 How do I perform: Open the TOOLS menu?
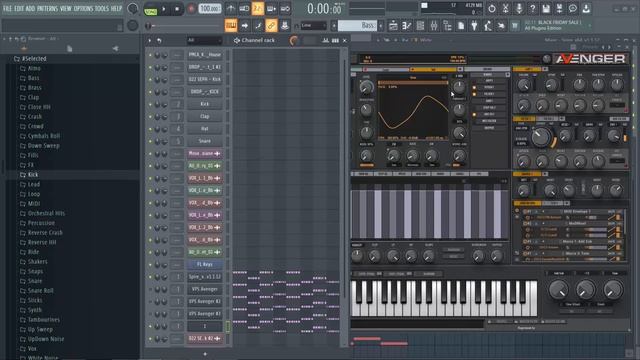pyautogui.click(x=102, y=8)
